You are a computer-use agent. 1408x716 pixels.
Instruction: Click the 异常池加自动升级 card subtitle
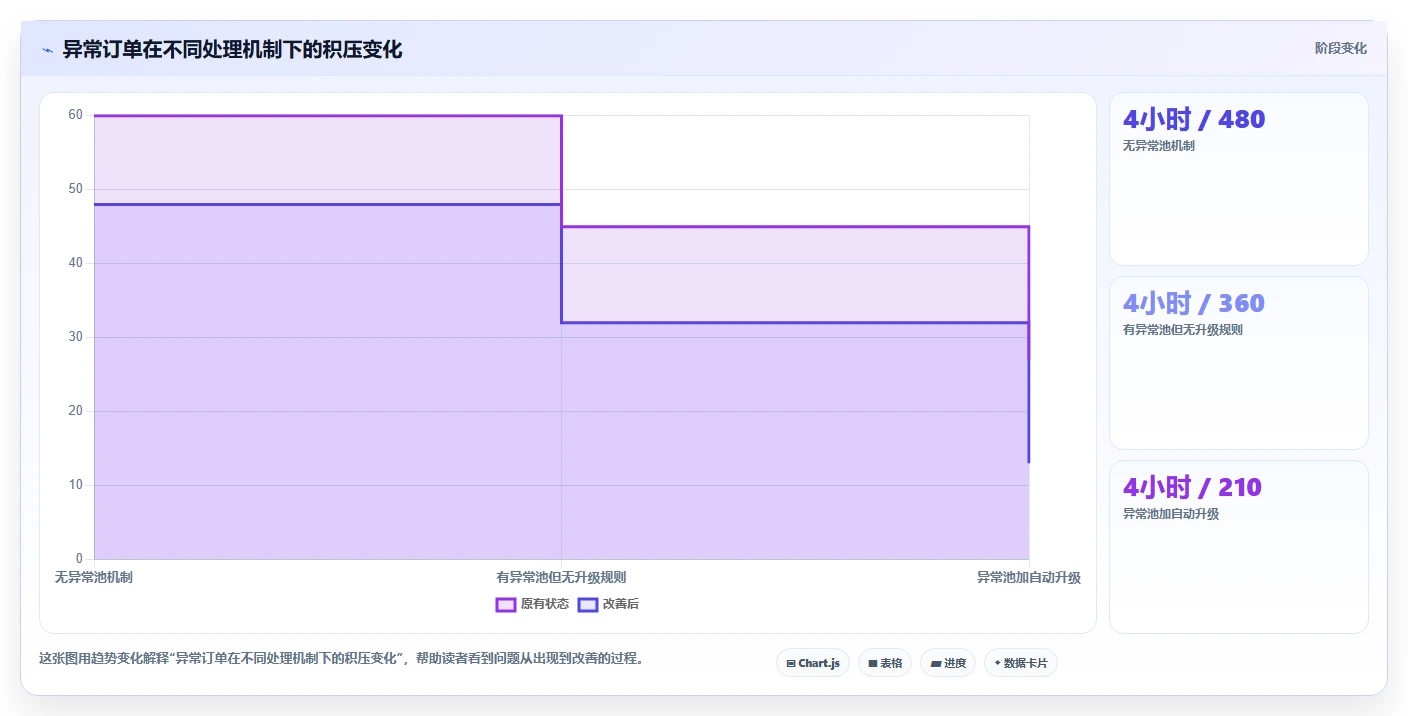(1171, 514)
